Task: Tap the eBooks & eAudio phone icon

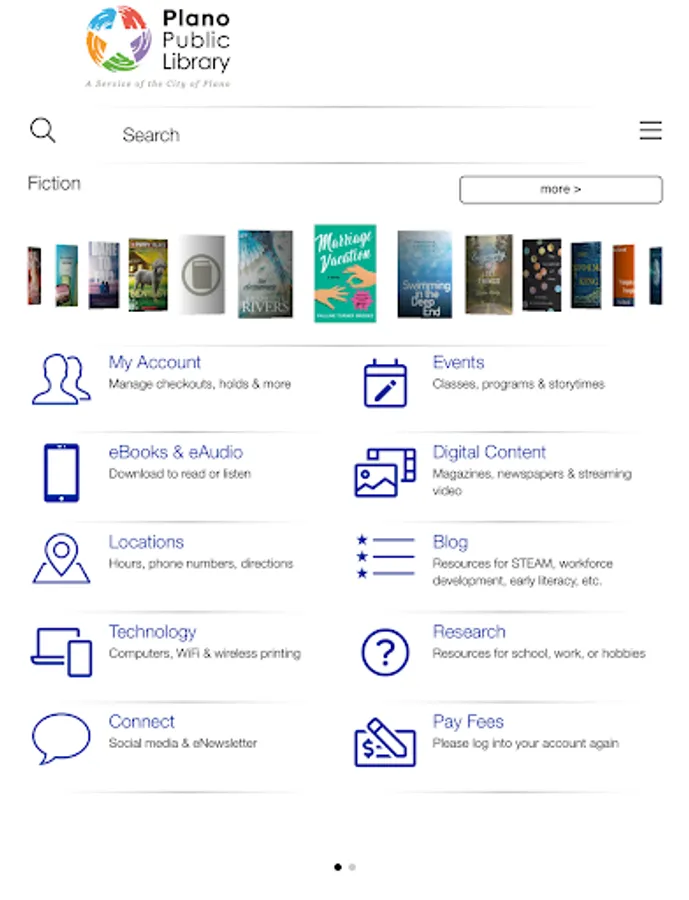Action: pyautogui.click(x=61, y=472)
